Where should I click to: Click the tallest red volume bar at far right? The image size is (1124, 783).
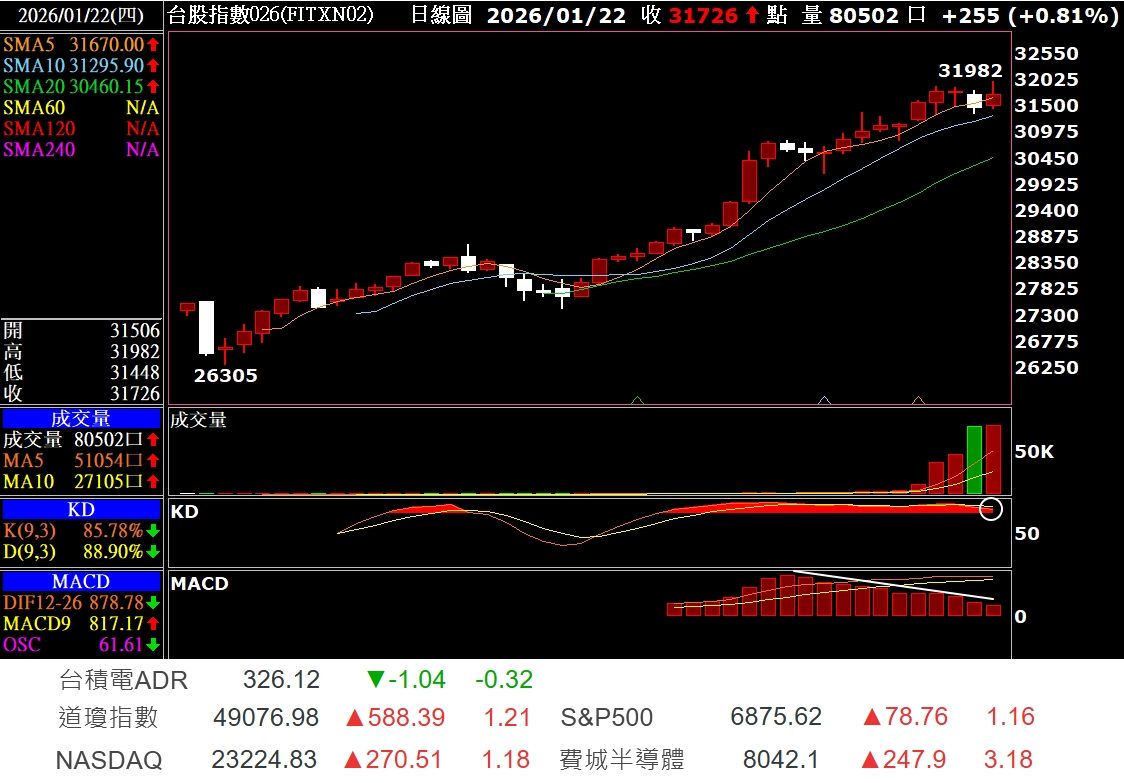[x=993, y=459]
